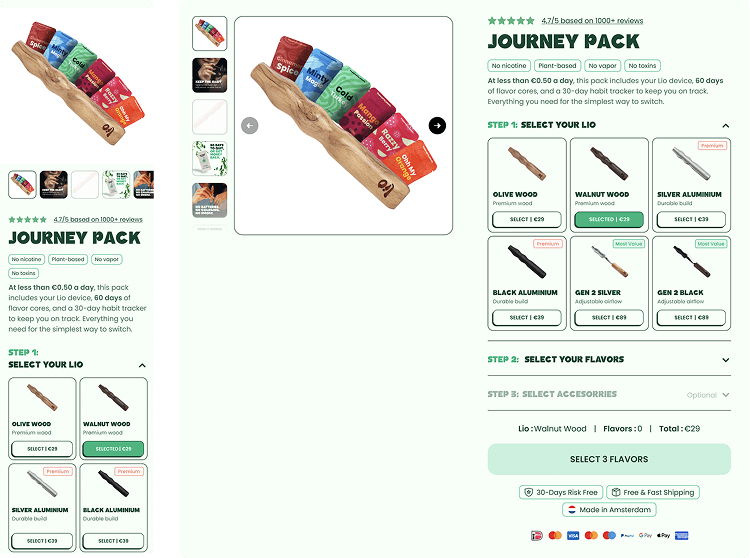Open the reviews link beside star rating

pos(592,21)
